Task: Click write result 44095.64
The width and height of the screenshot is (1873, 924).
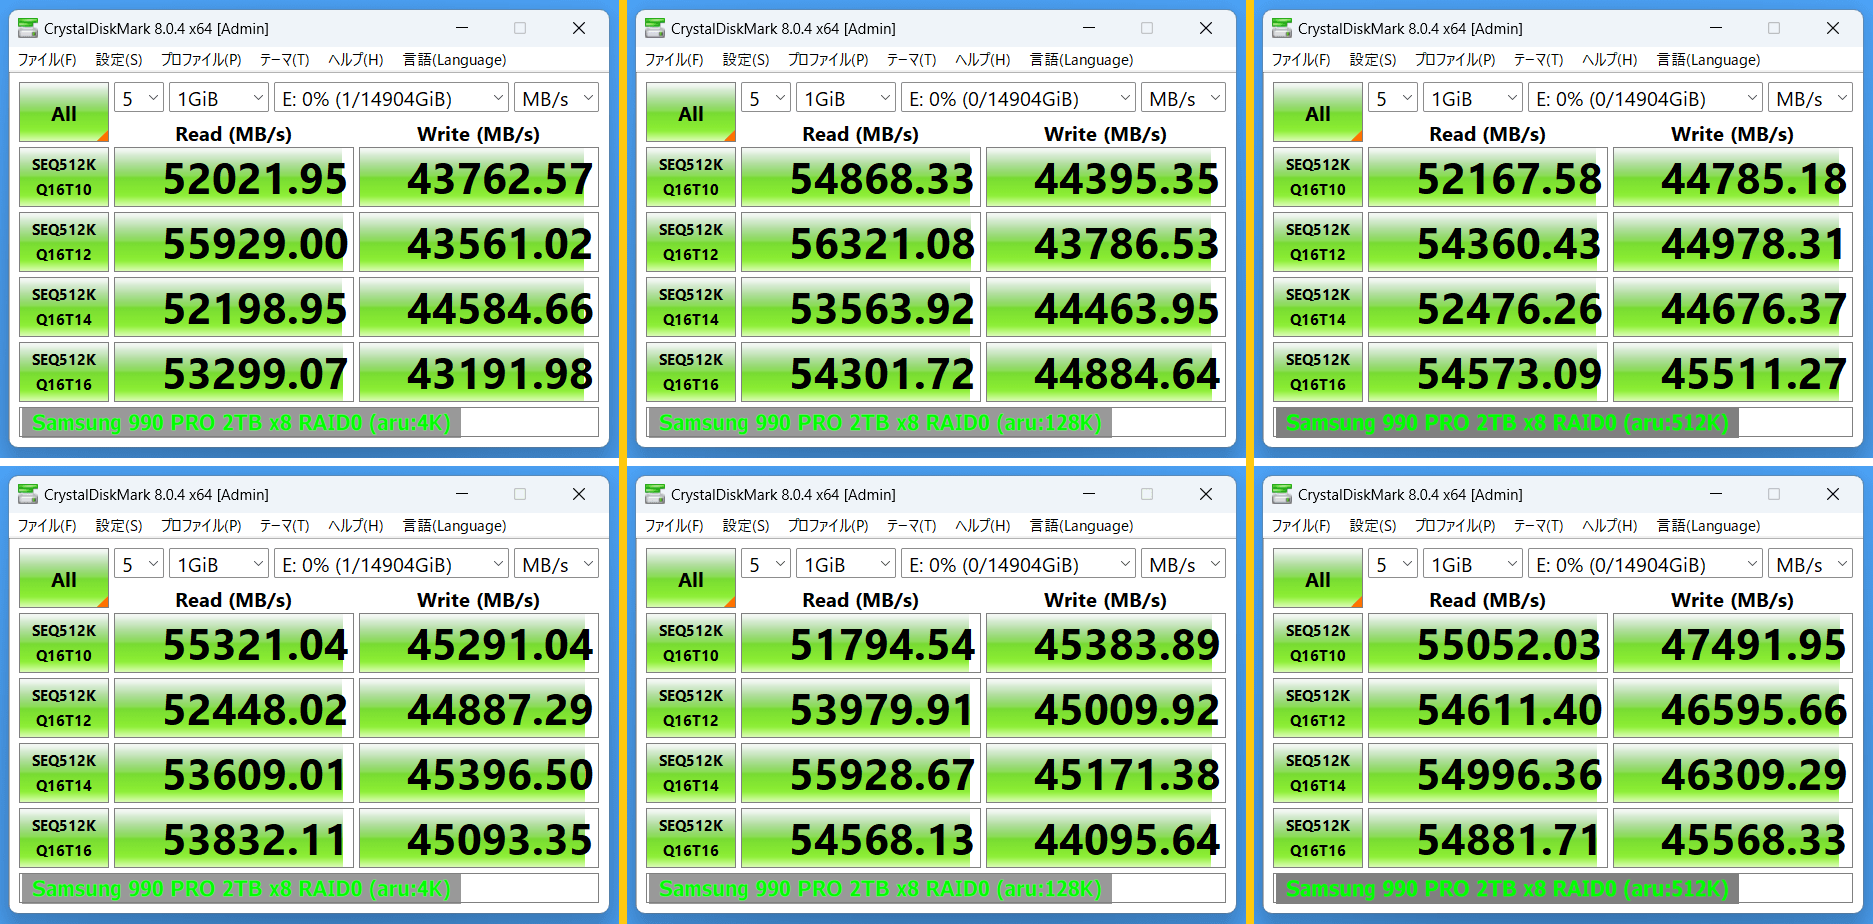Action: point(1106,838)
